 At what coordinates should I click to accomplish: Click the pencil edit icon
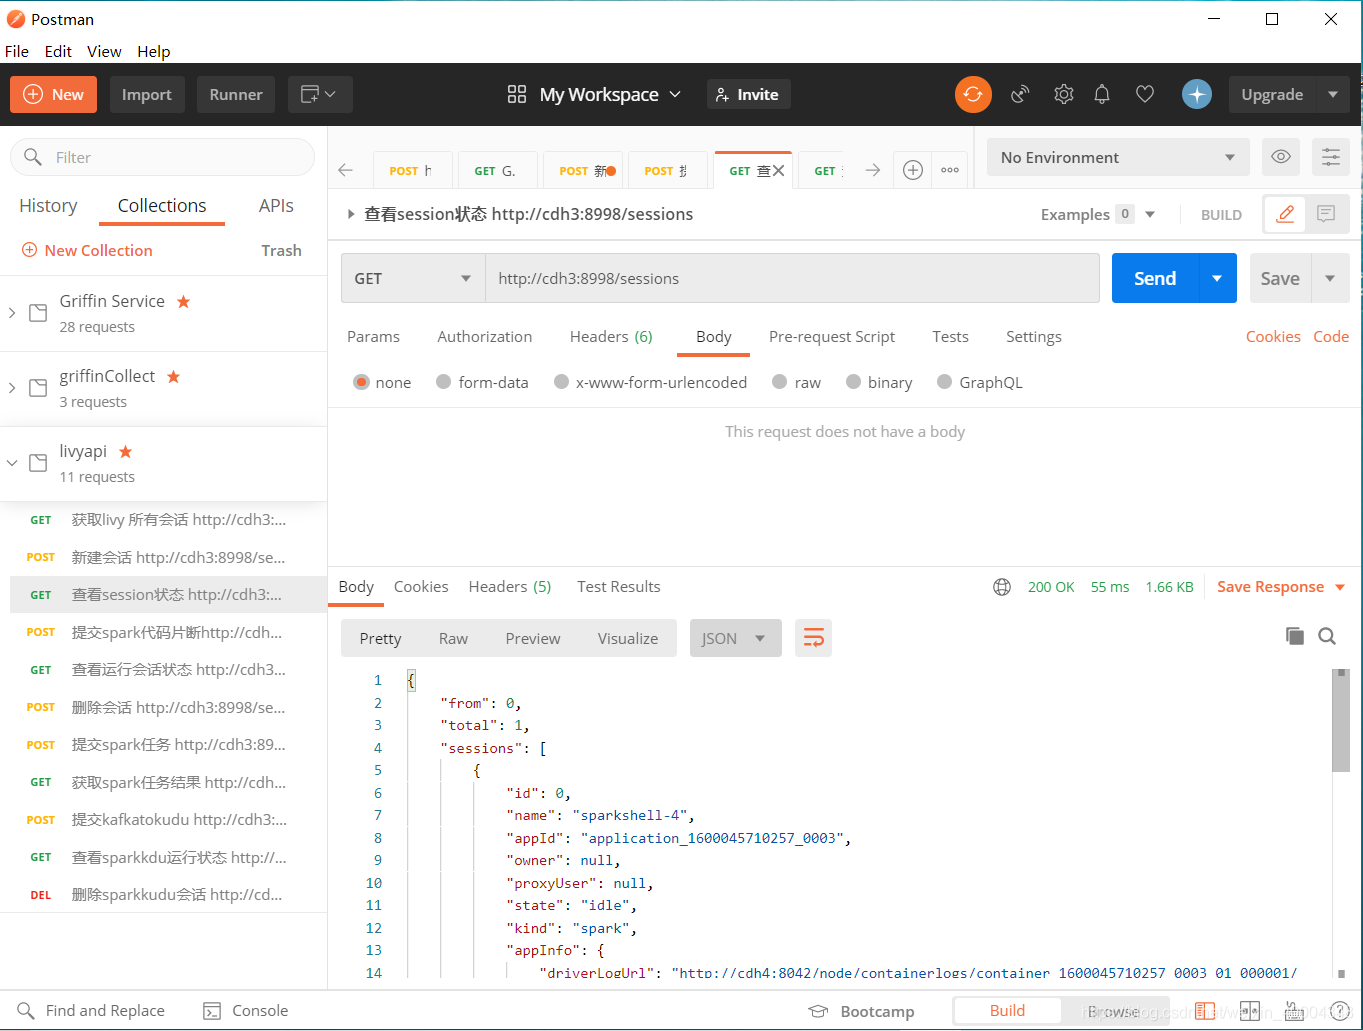(1285, 214)
